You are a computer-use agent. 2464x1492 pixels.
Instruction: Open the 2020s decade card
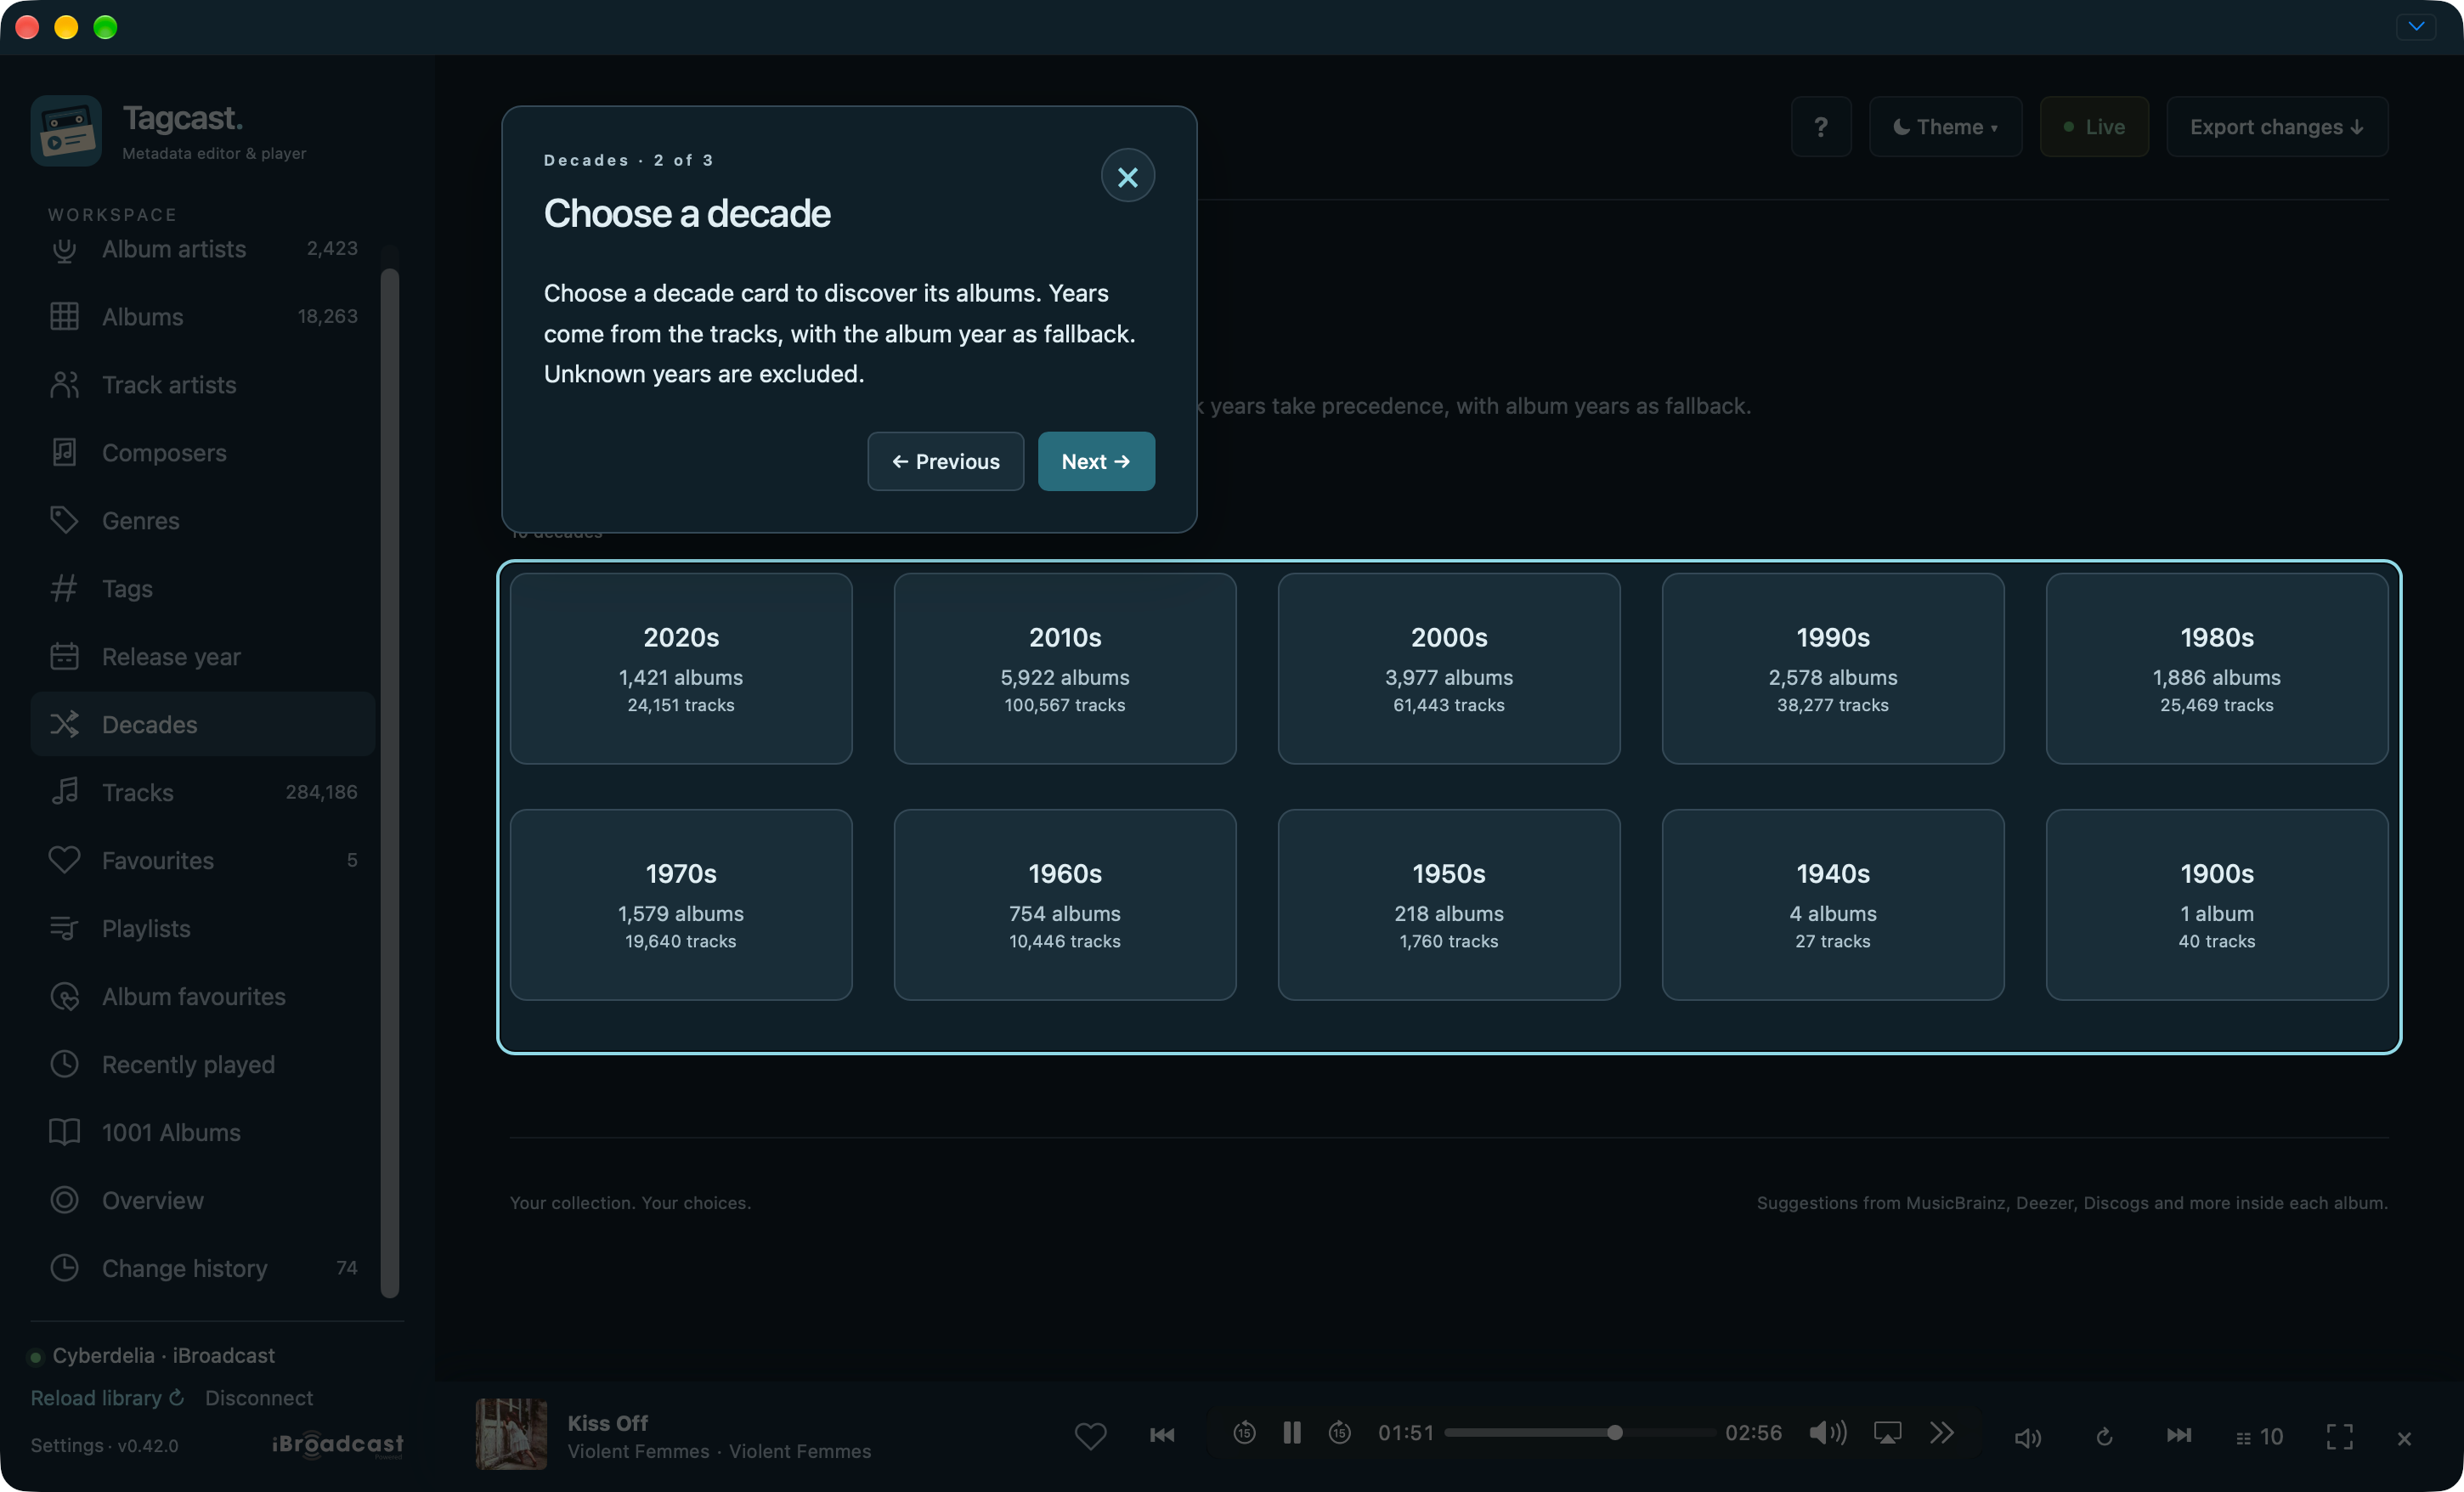[681, 668]
